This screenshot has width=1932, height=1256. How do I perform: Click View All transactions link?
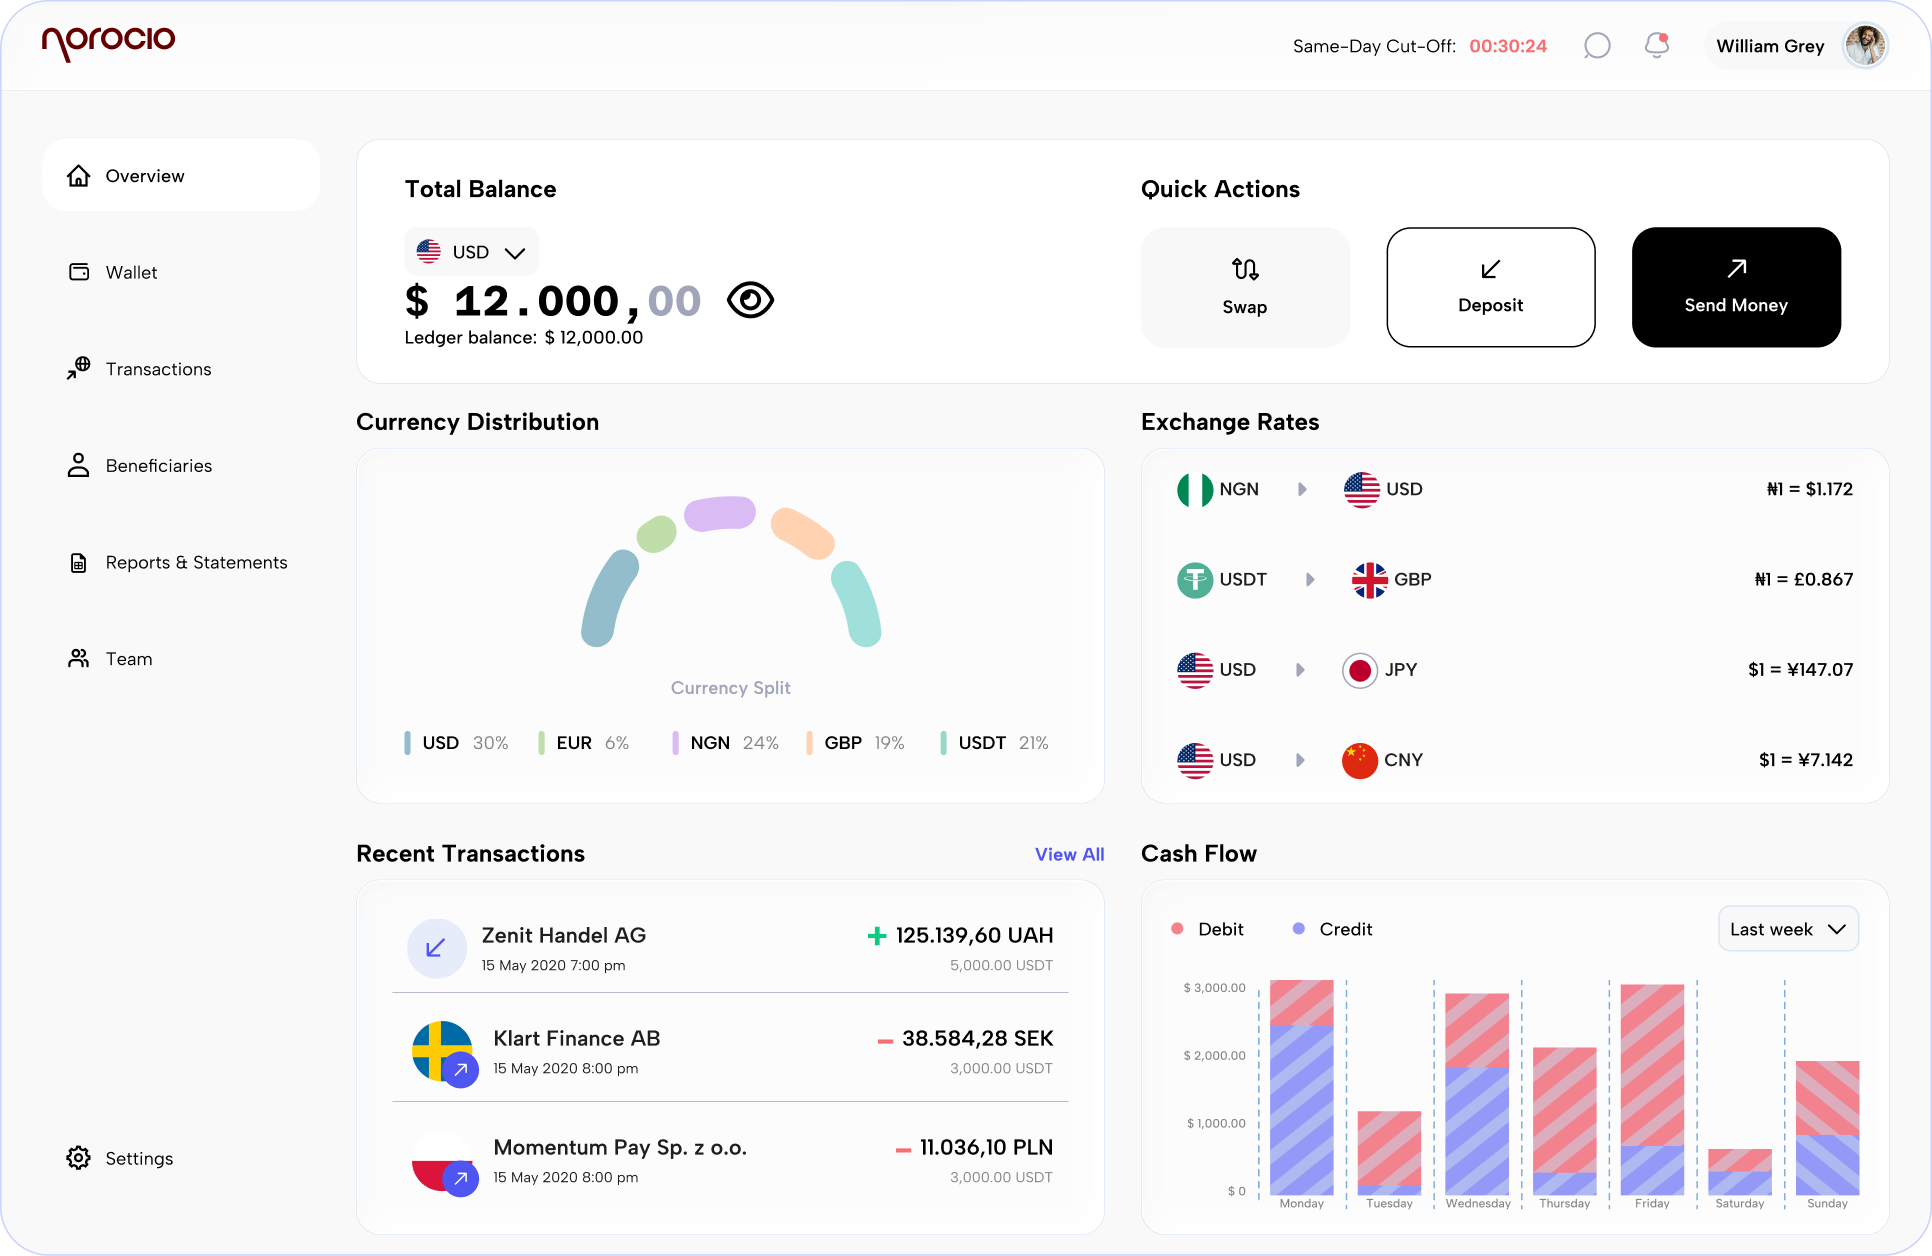1069,854
